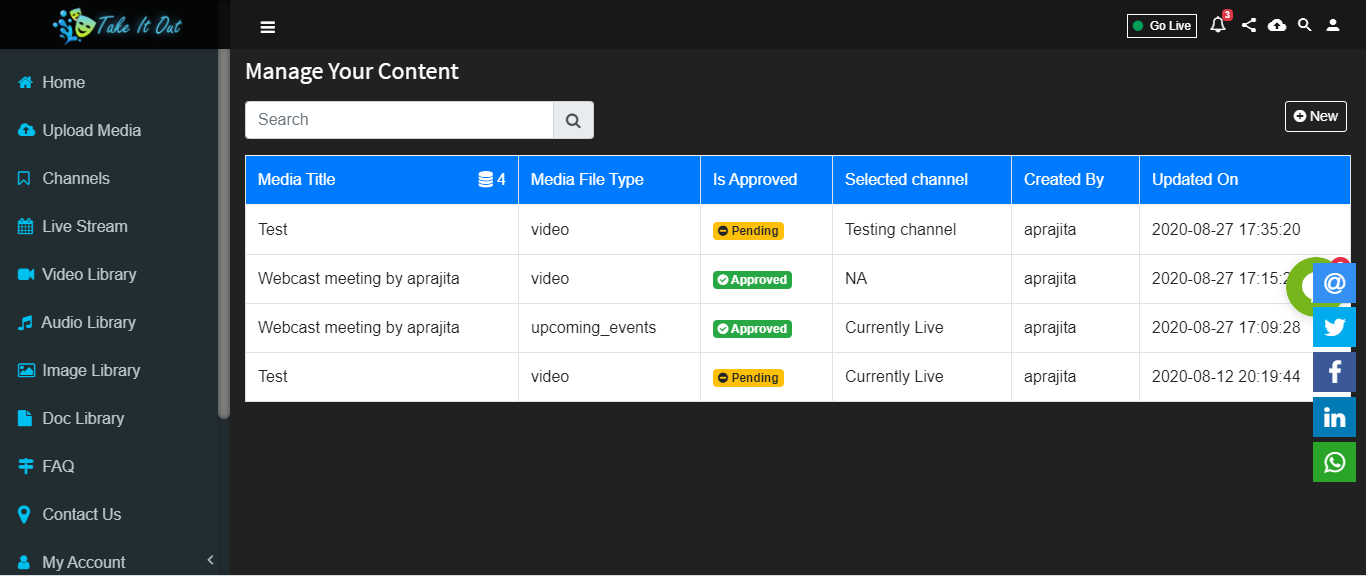Click the 2020-08-27 17:35:20 timestamp

point(1226,230)
